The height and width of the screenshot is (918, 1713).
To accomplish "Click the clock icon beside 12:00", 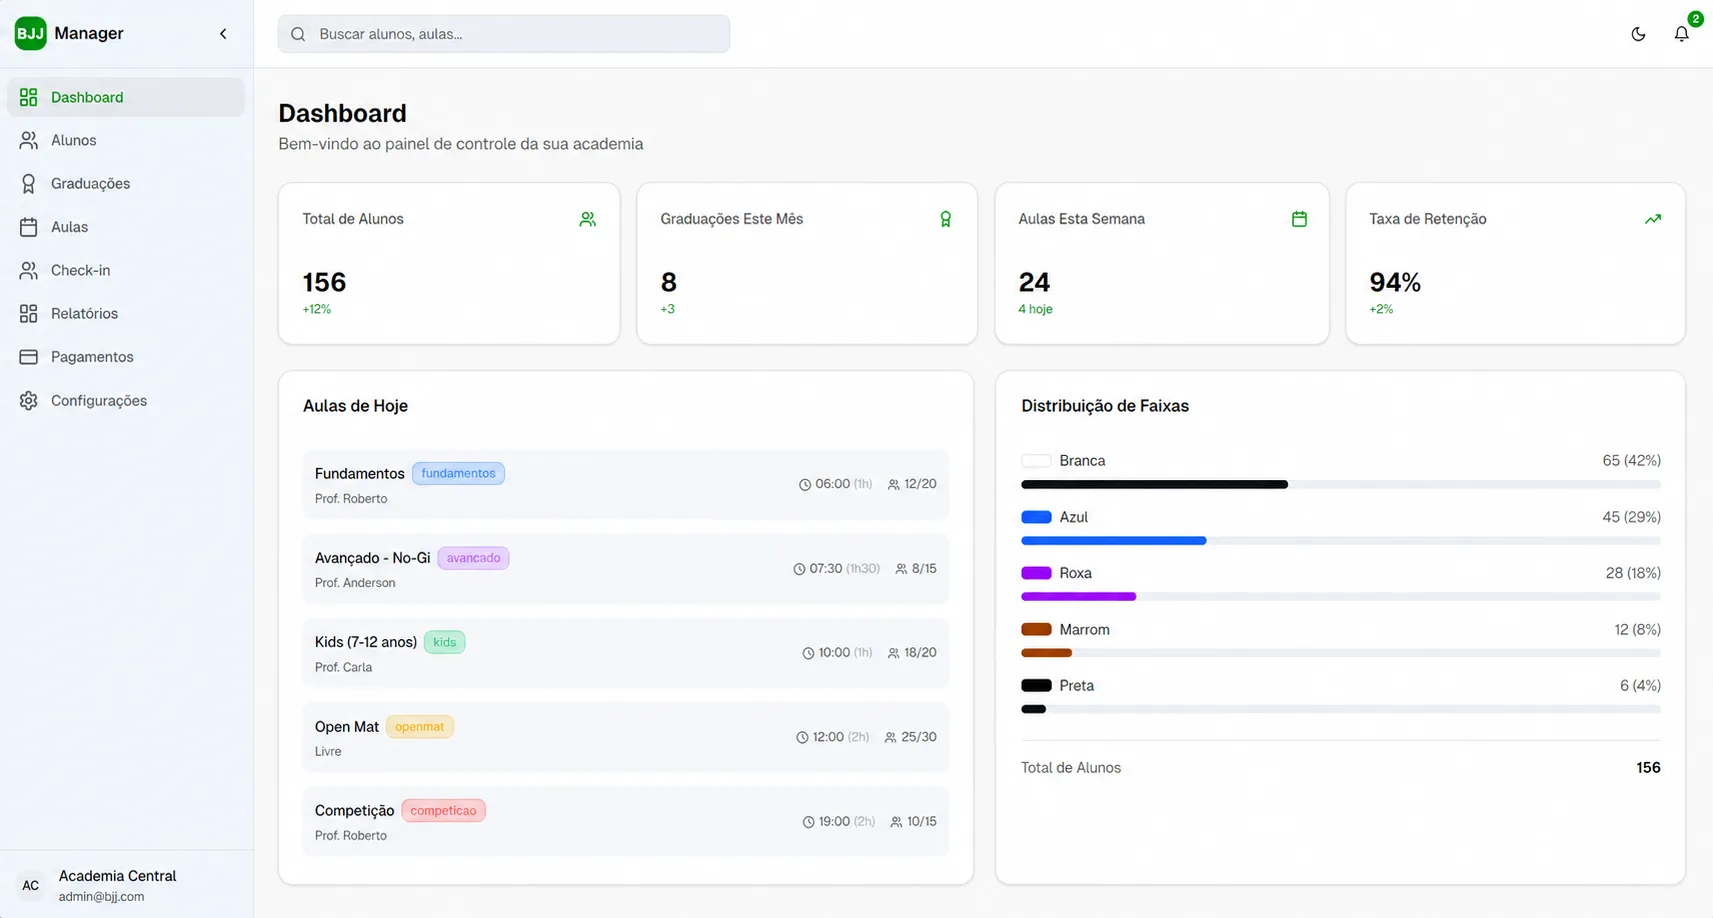I will tap(802, 737).
